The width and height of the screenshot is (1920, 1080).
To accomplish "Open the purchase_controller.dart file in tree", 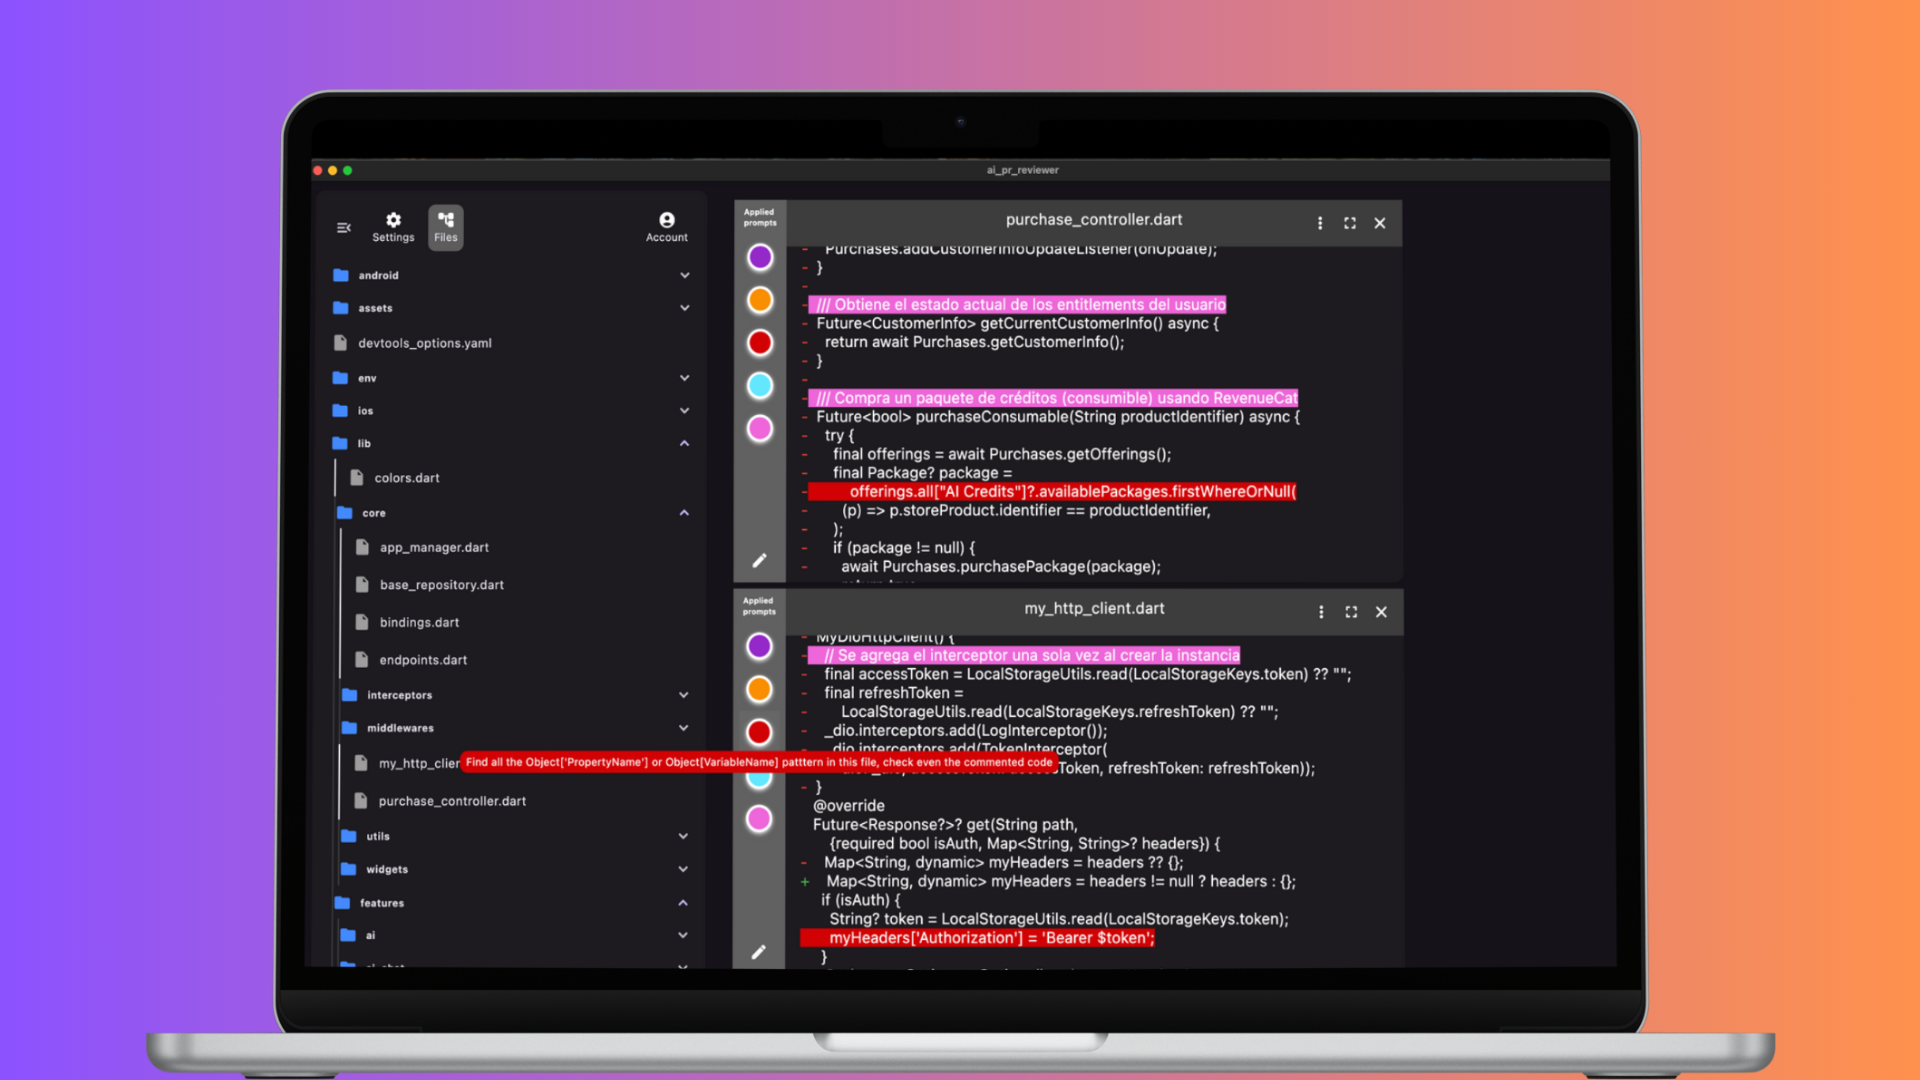I will tap(452, 801).
